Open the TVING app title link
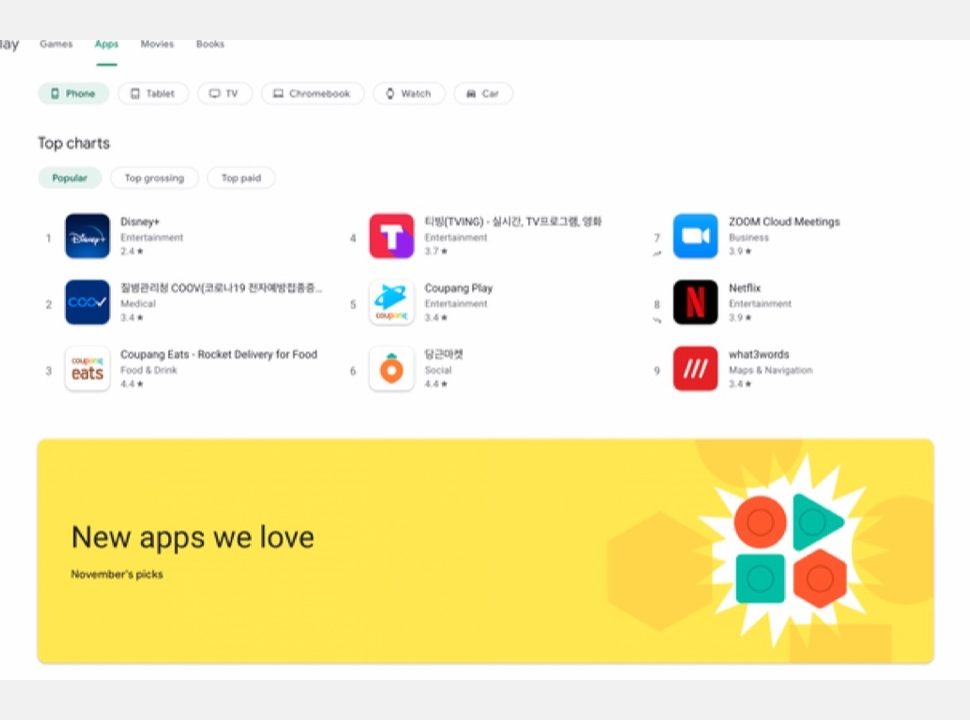 pos(513,221)
